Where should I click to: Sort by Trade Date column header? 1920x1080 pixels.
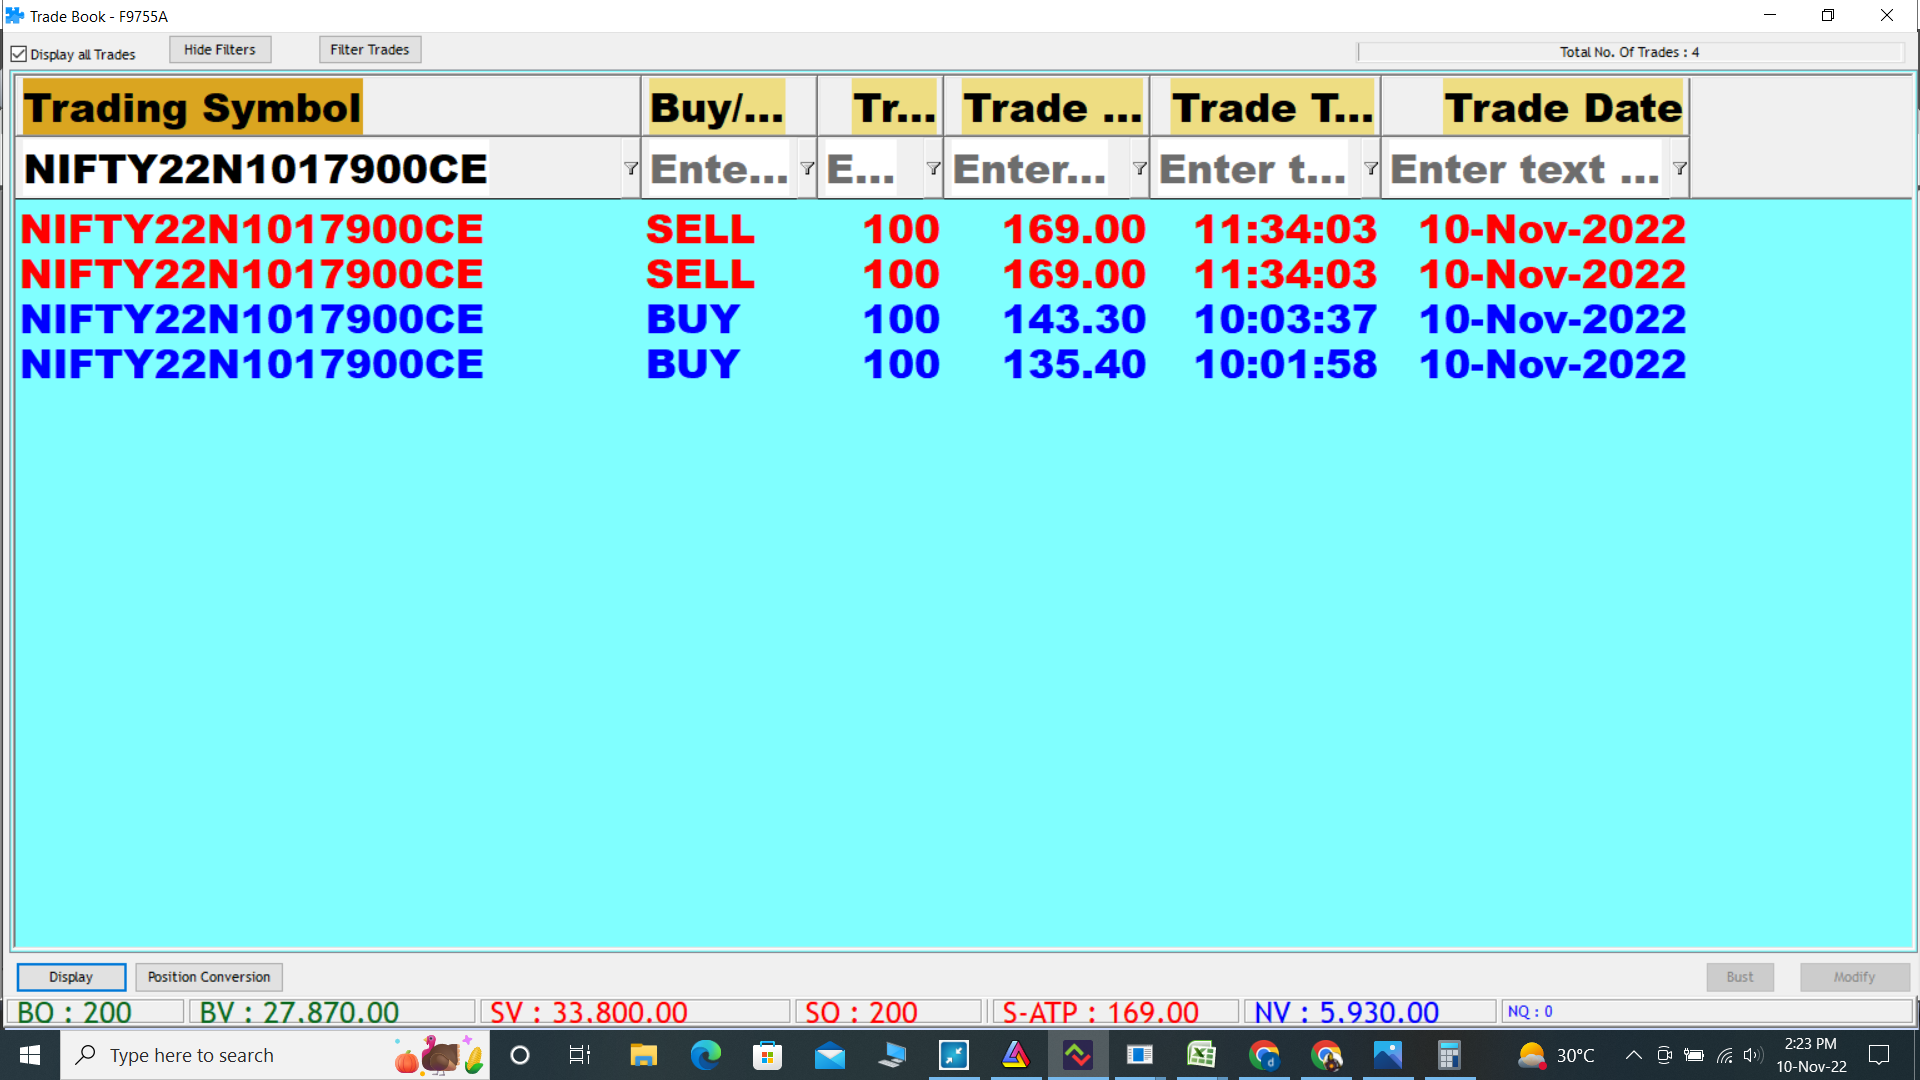(1535, 107)
